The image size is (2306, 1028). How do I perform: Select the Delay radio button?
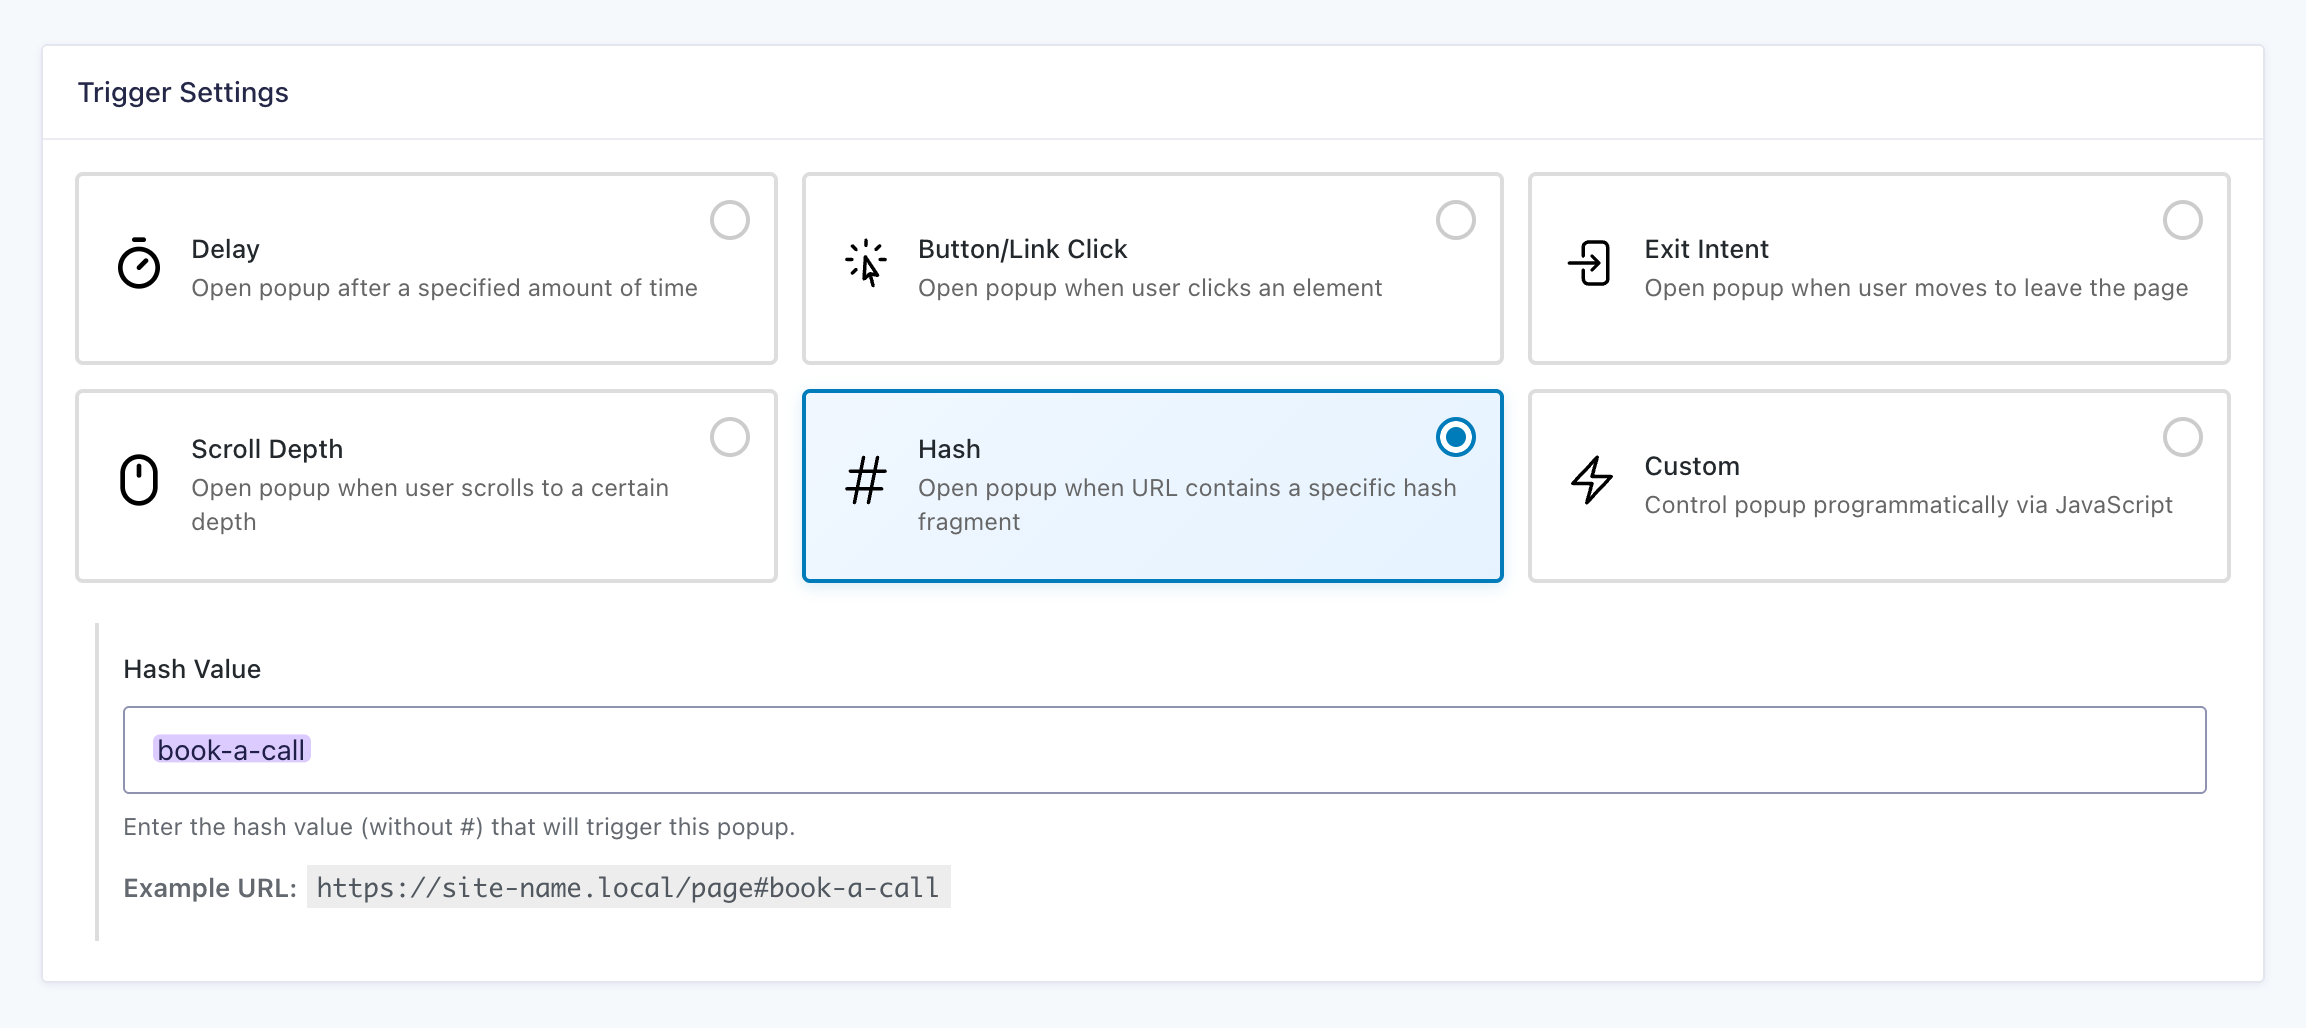click(729, 220)
